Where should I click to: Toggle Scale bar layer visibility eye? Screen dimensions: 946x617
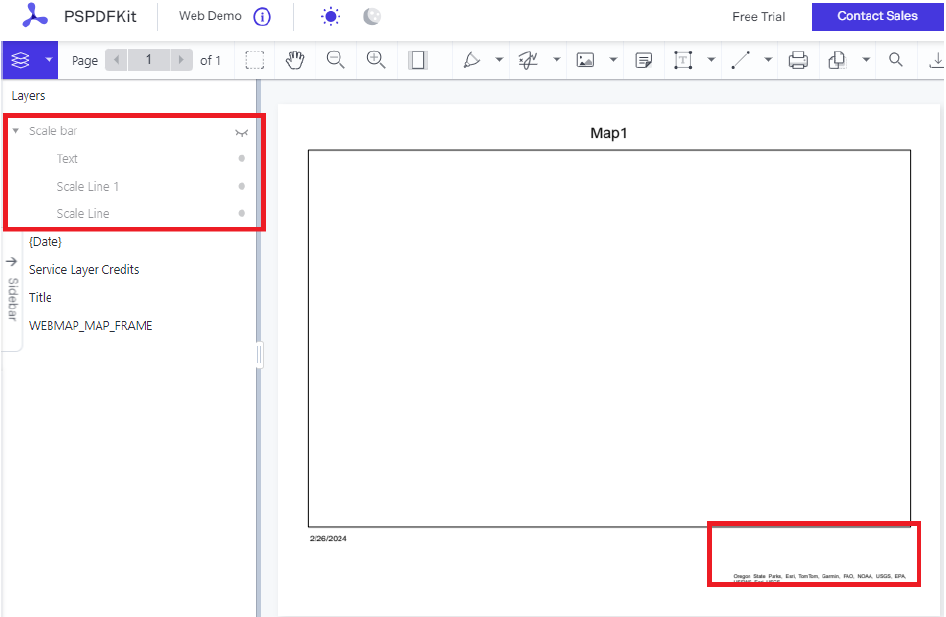click(241, 133)
